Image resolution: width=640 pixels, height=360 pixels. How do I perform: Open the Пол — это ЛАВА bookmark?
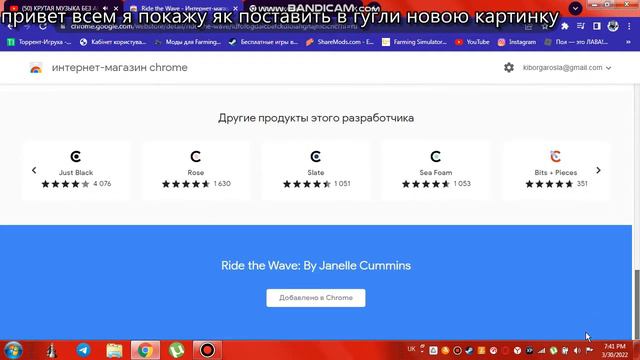[x=576, y=42]
